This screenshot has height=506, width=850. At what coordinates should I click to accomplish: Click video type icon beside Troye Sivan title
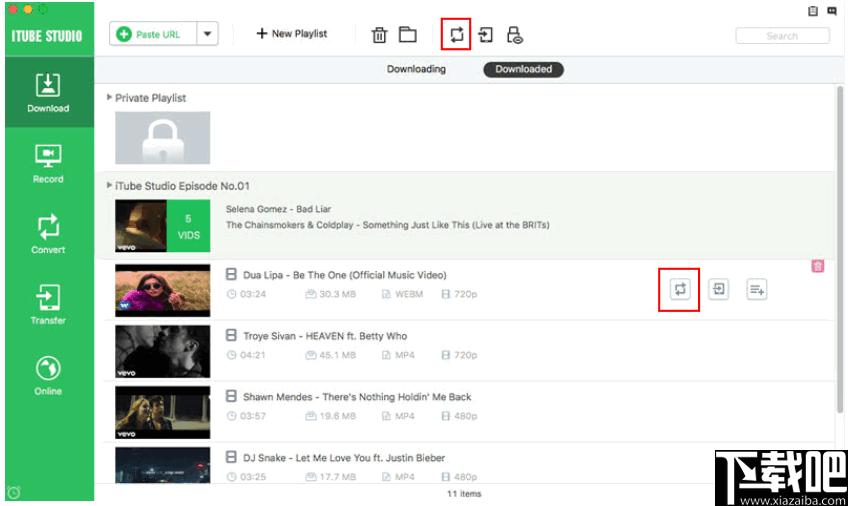(x=231, y=335)
